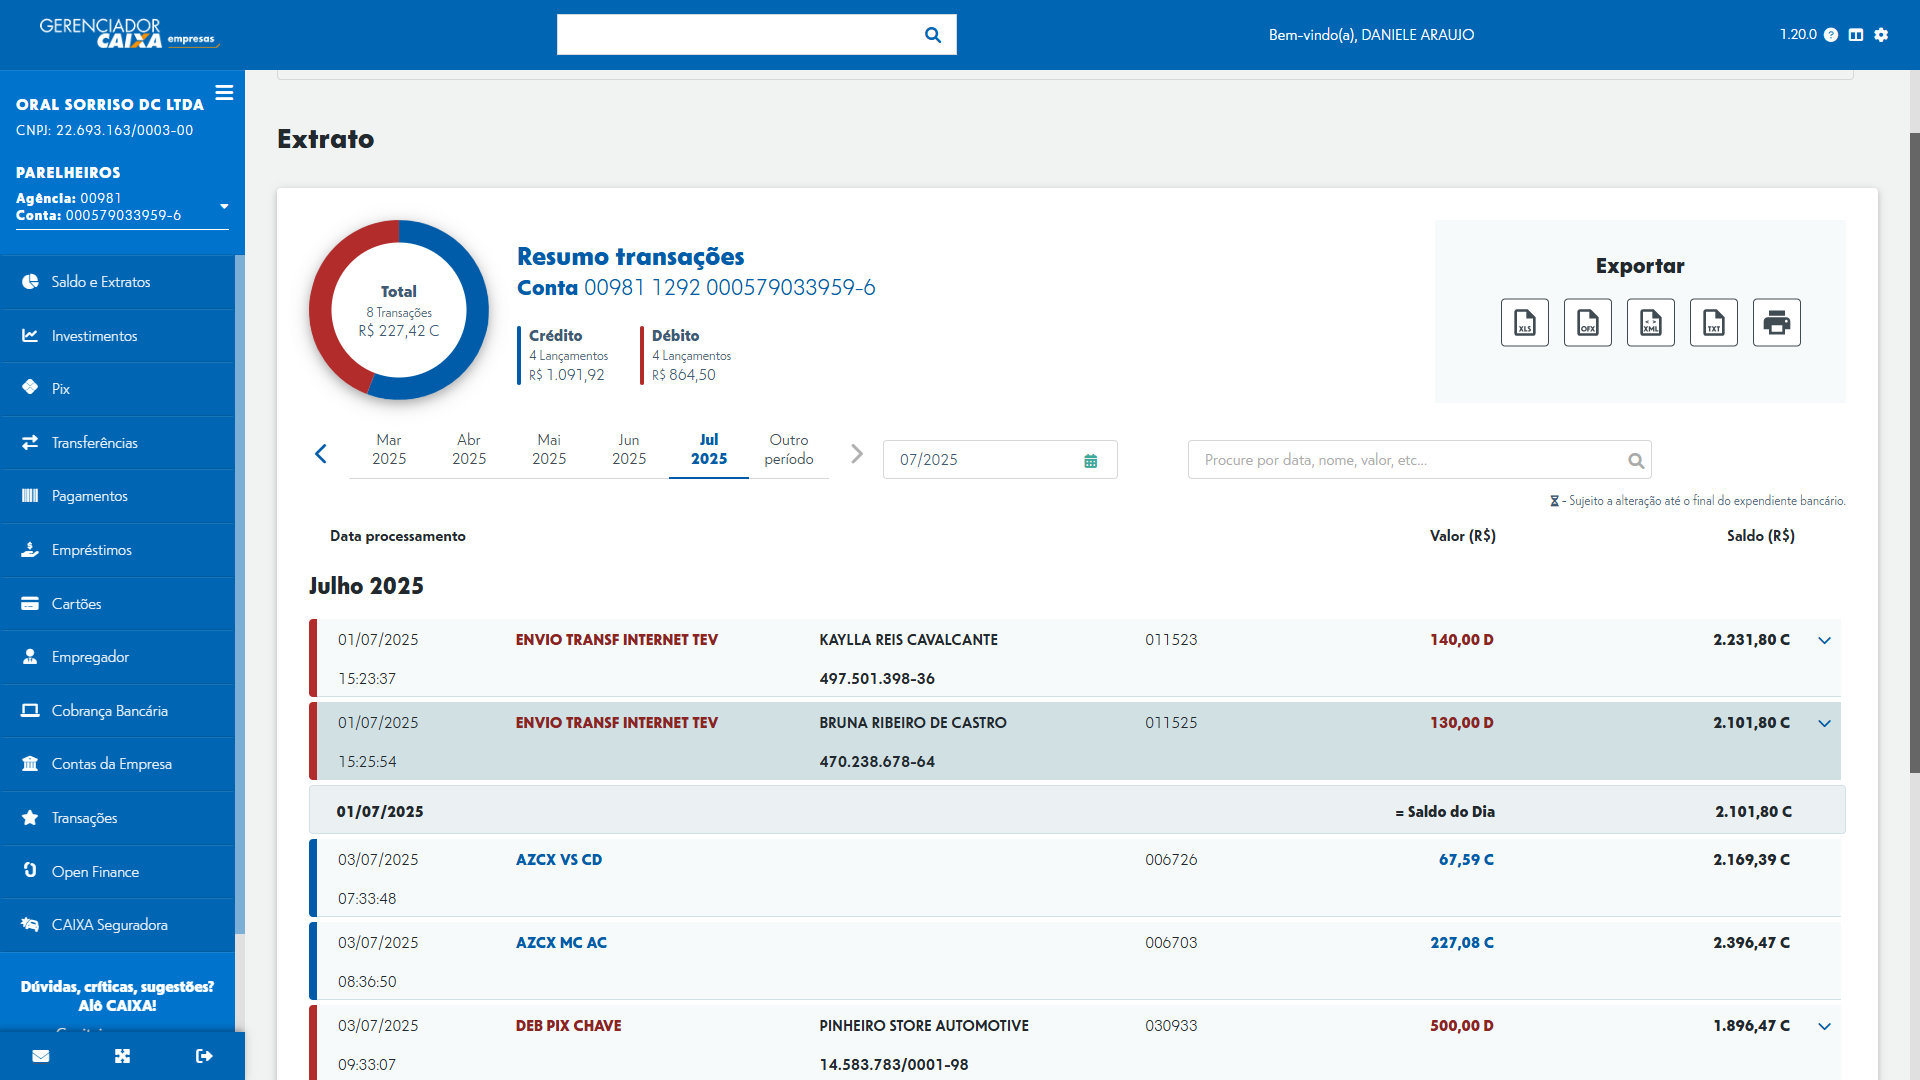Export statement as OFX file

[1587, 322]
